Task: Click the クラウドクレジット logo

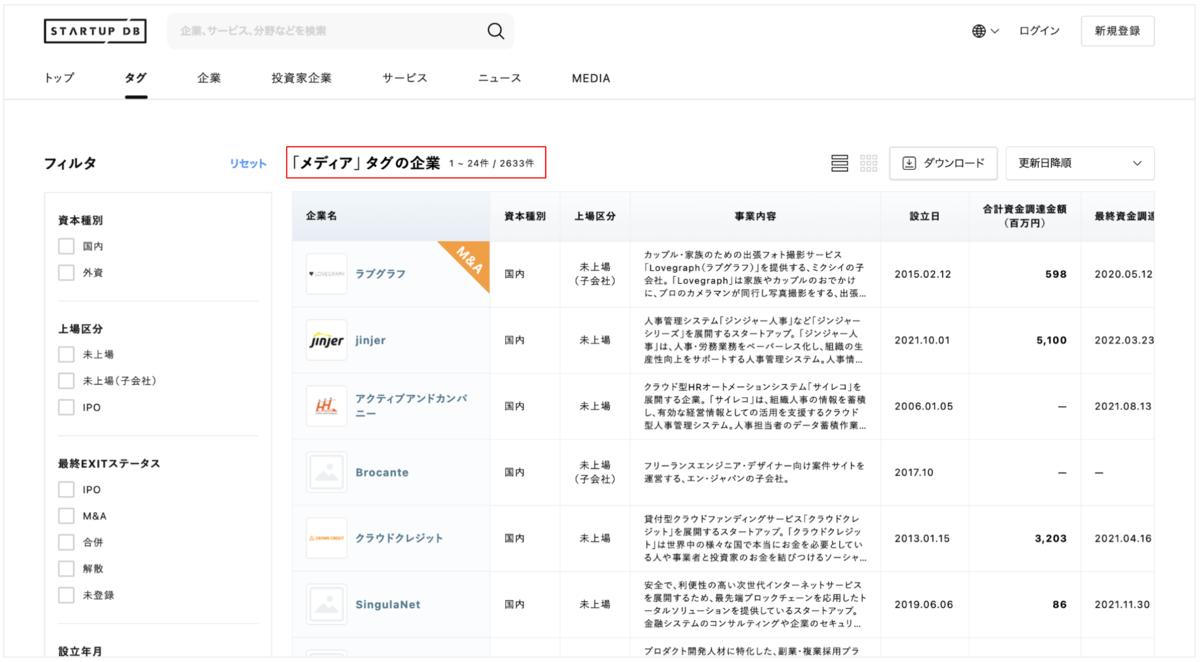Action: coord(327,538)
